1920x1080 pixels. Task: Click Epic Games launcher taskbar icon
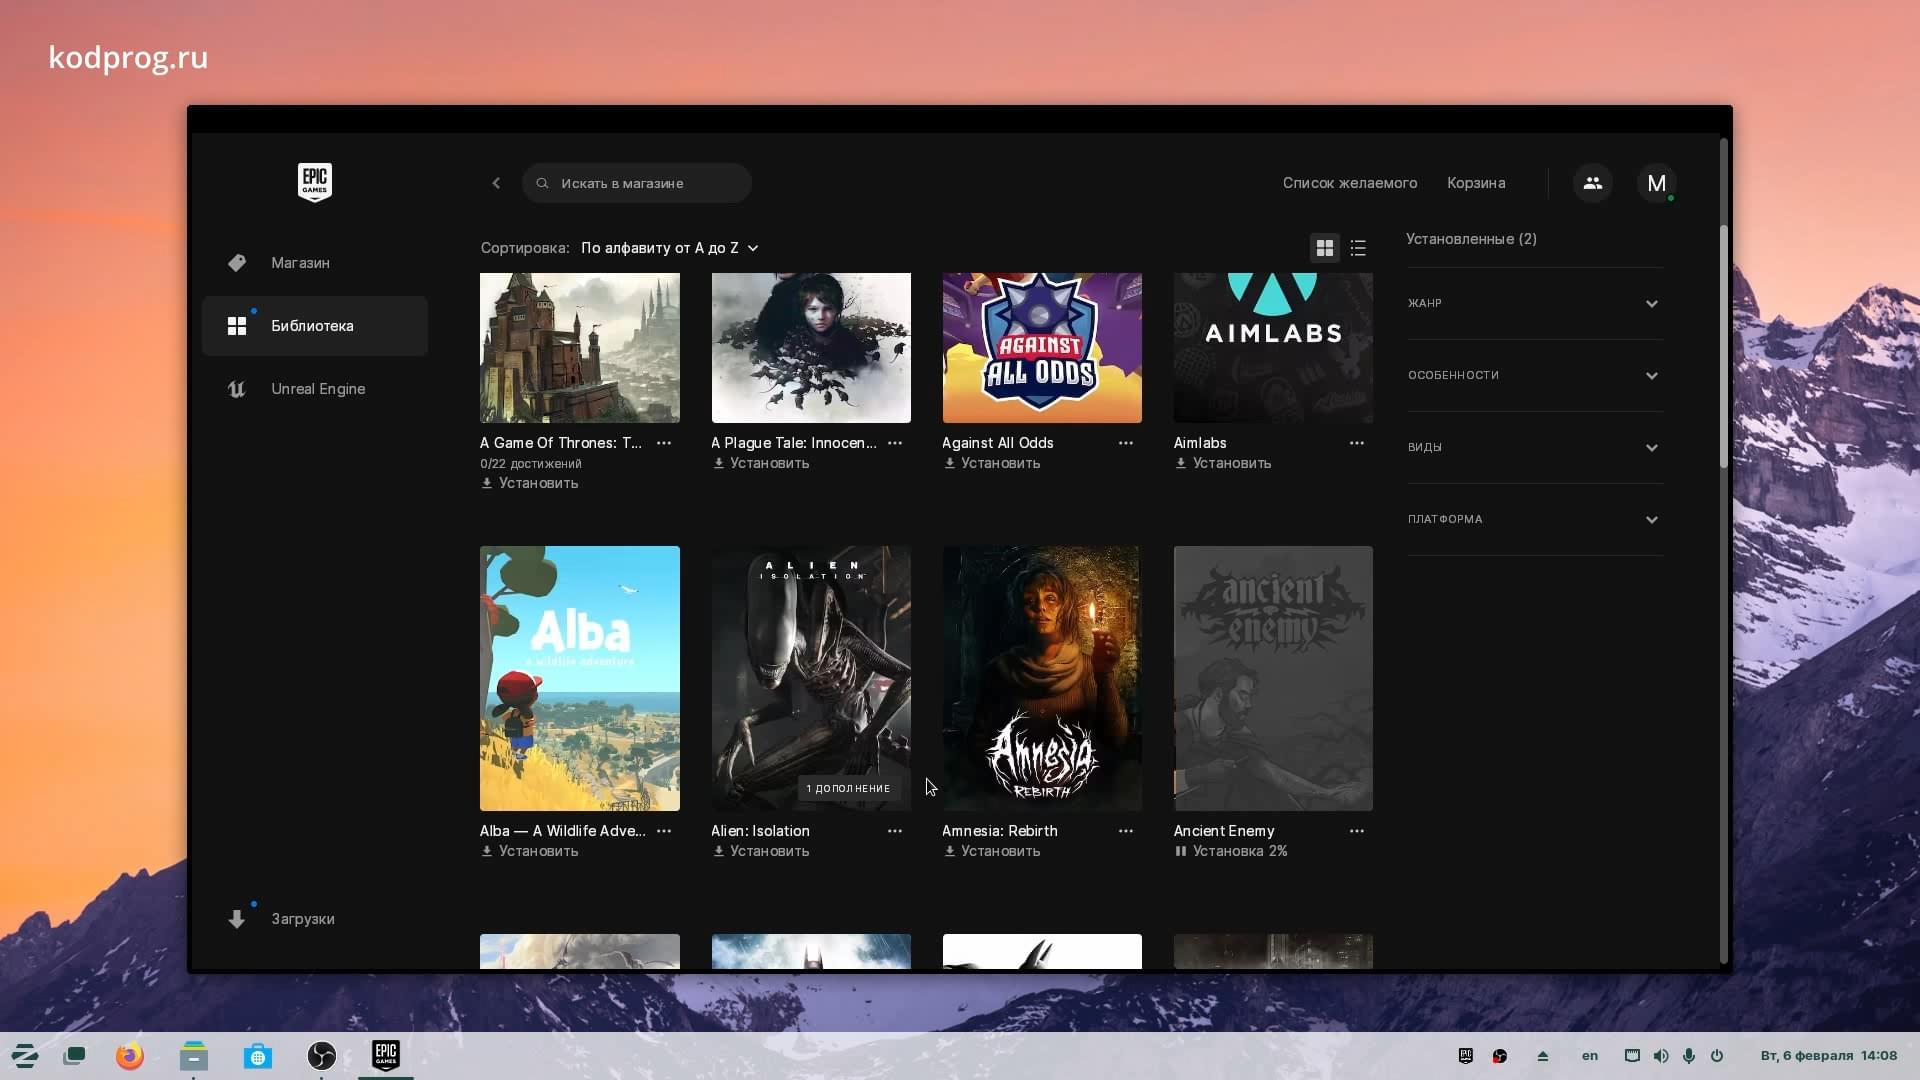point(386,1055)
